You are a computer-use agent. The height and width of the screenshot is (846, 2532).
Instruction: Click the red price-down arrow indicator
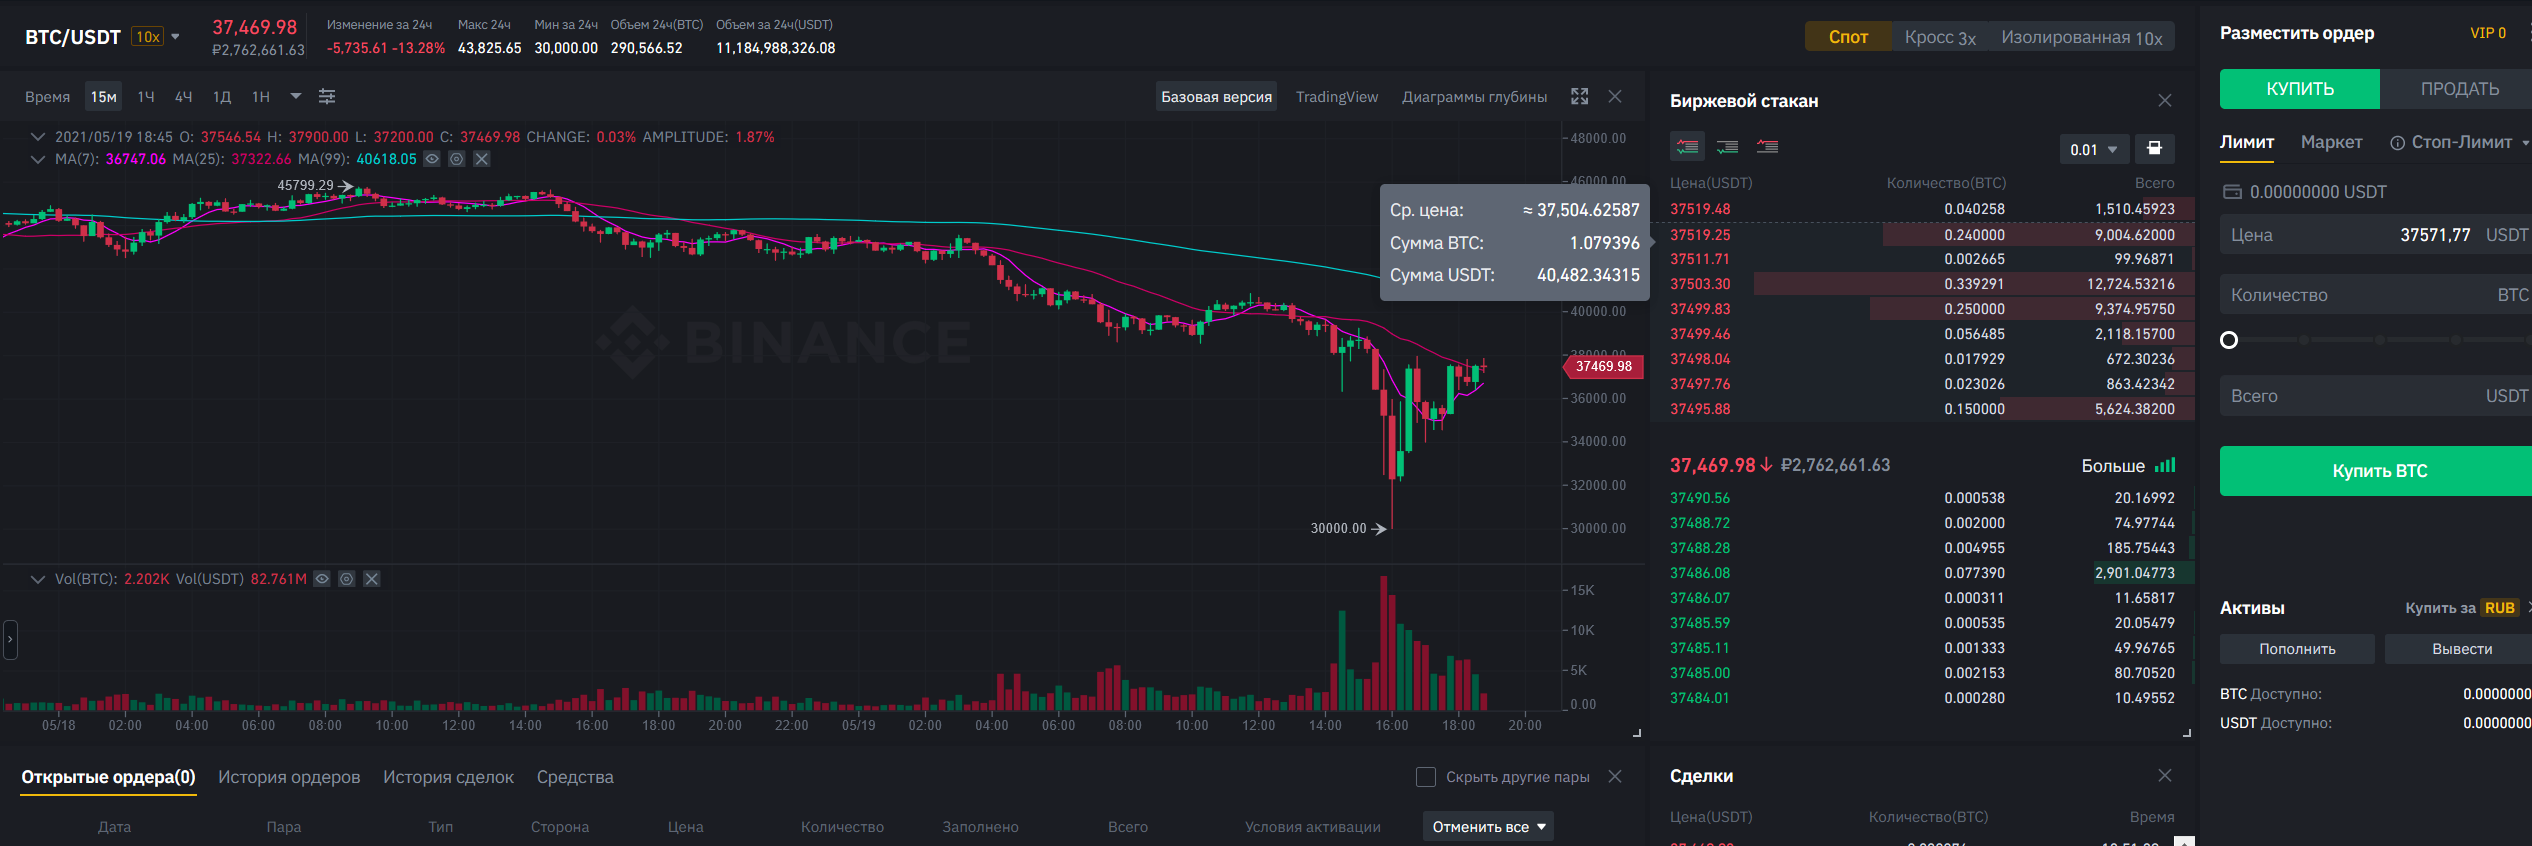coord(1766,465)
